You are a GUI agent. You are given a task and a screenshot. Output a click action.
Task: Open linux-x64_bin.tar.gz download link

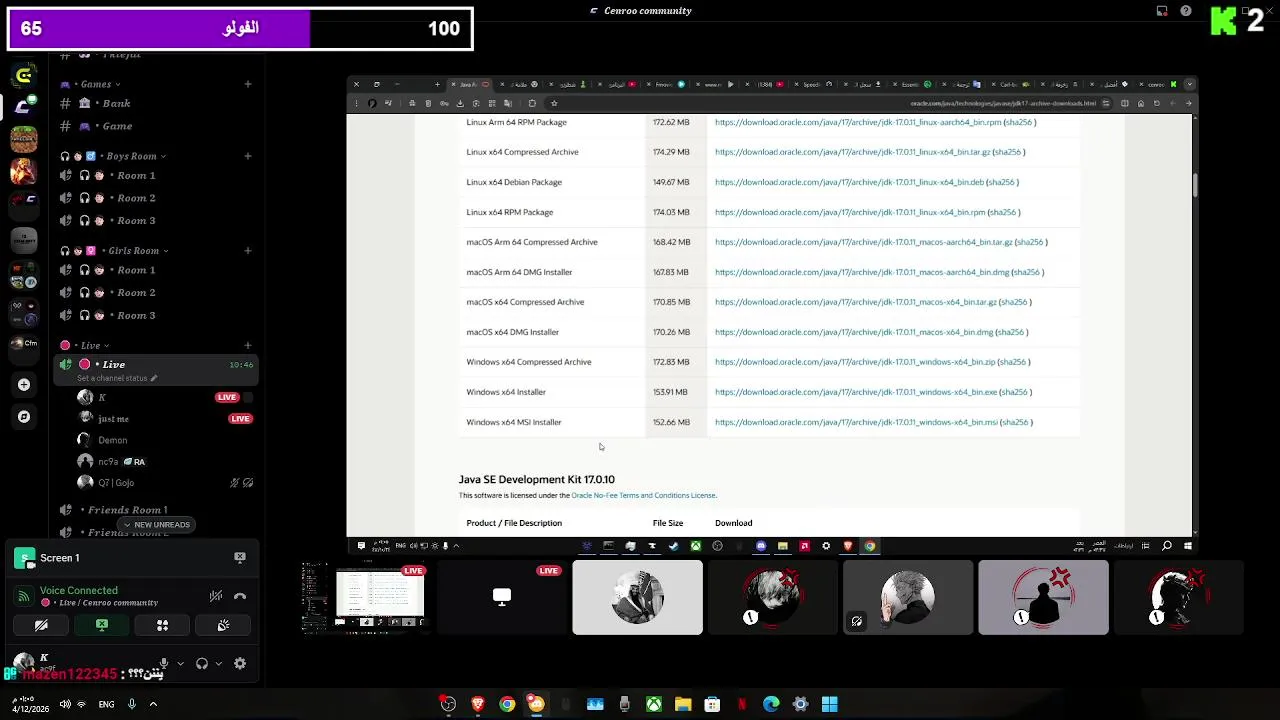[852, 152]
